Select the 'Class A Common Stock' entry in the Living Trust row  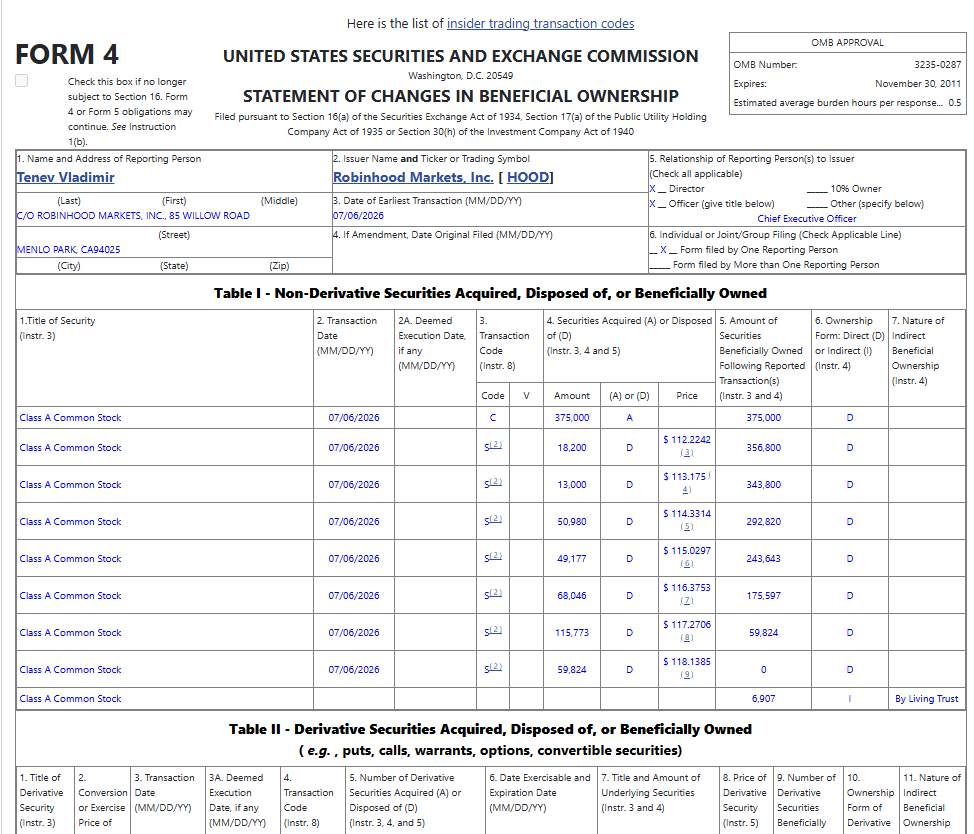pos(70,699)
